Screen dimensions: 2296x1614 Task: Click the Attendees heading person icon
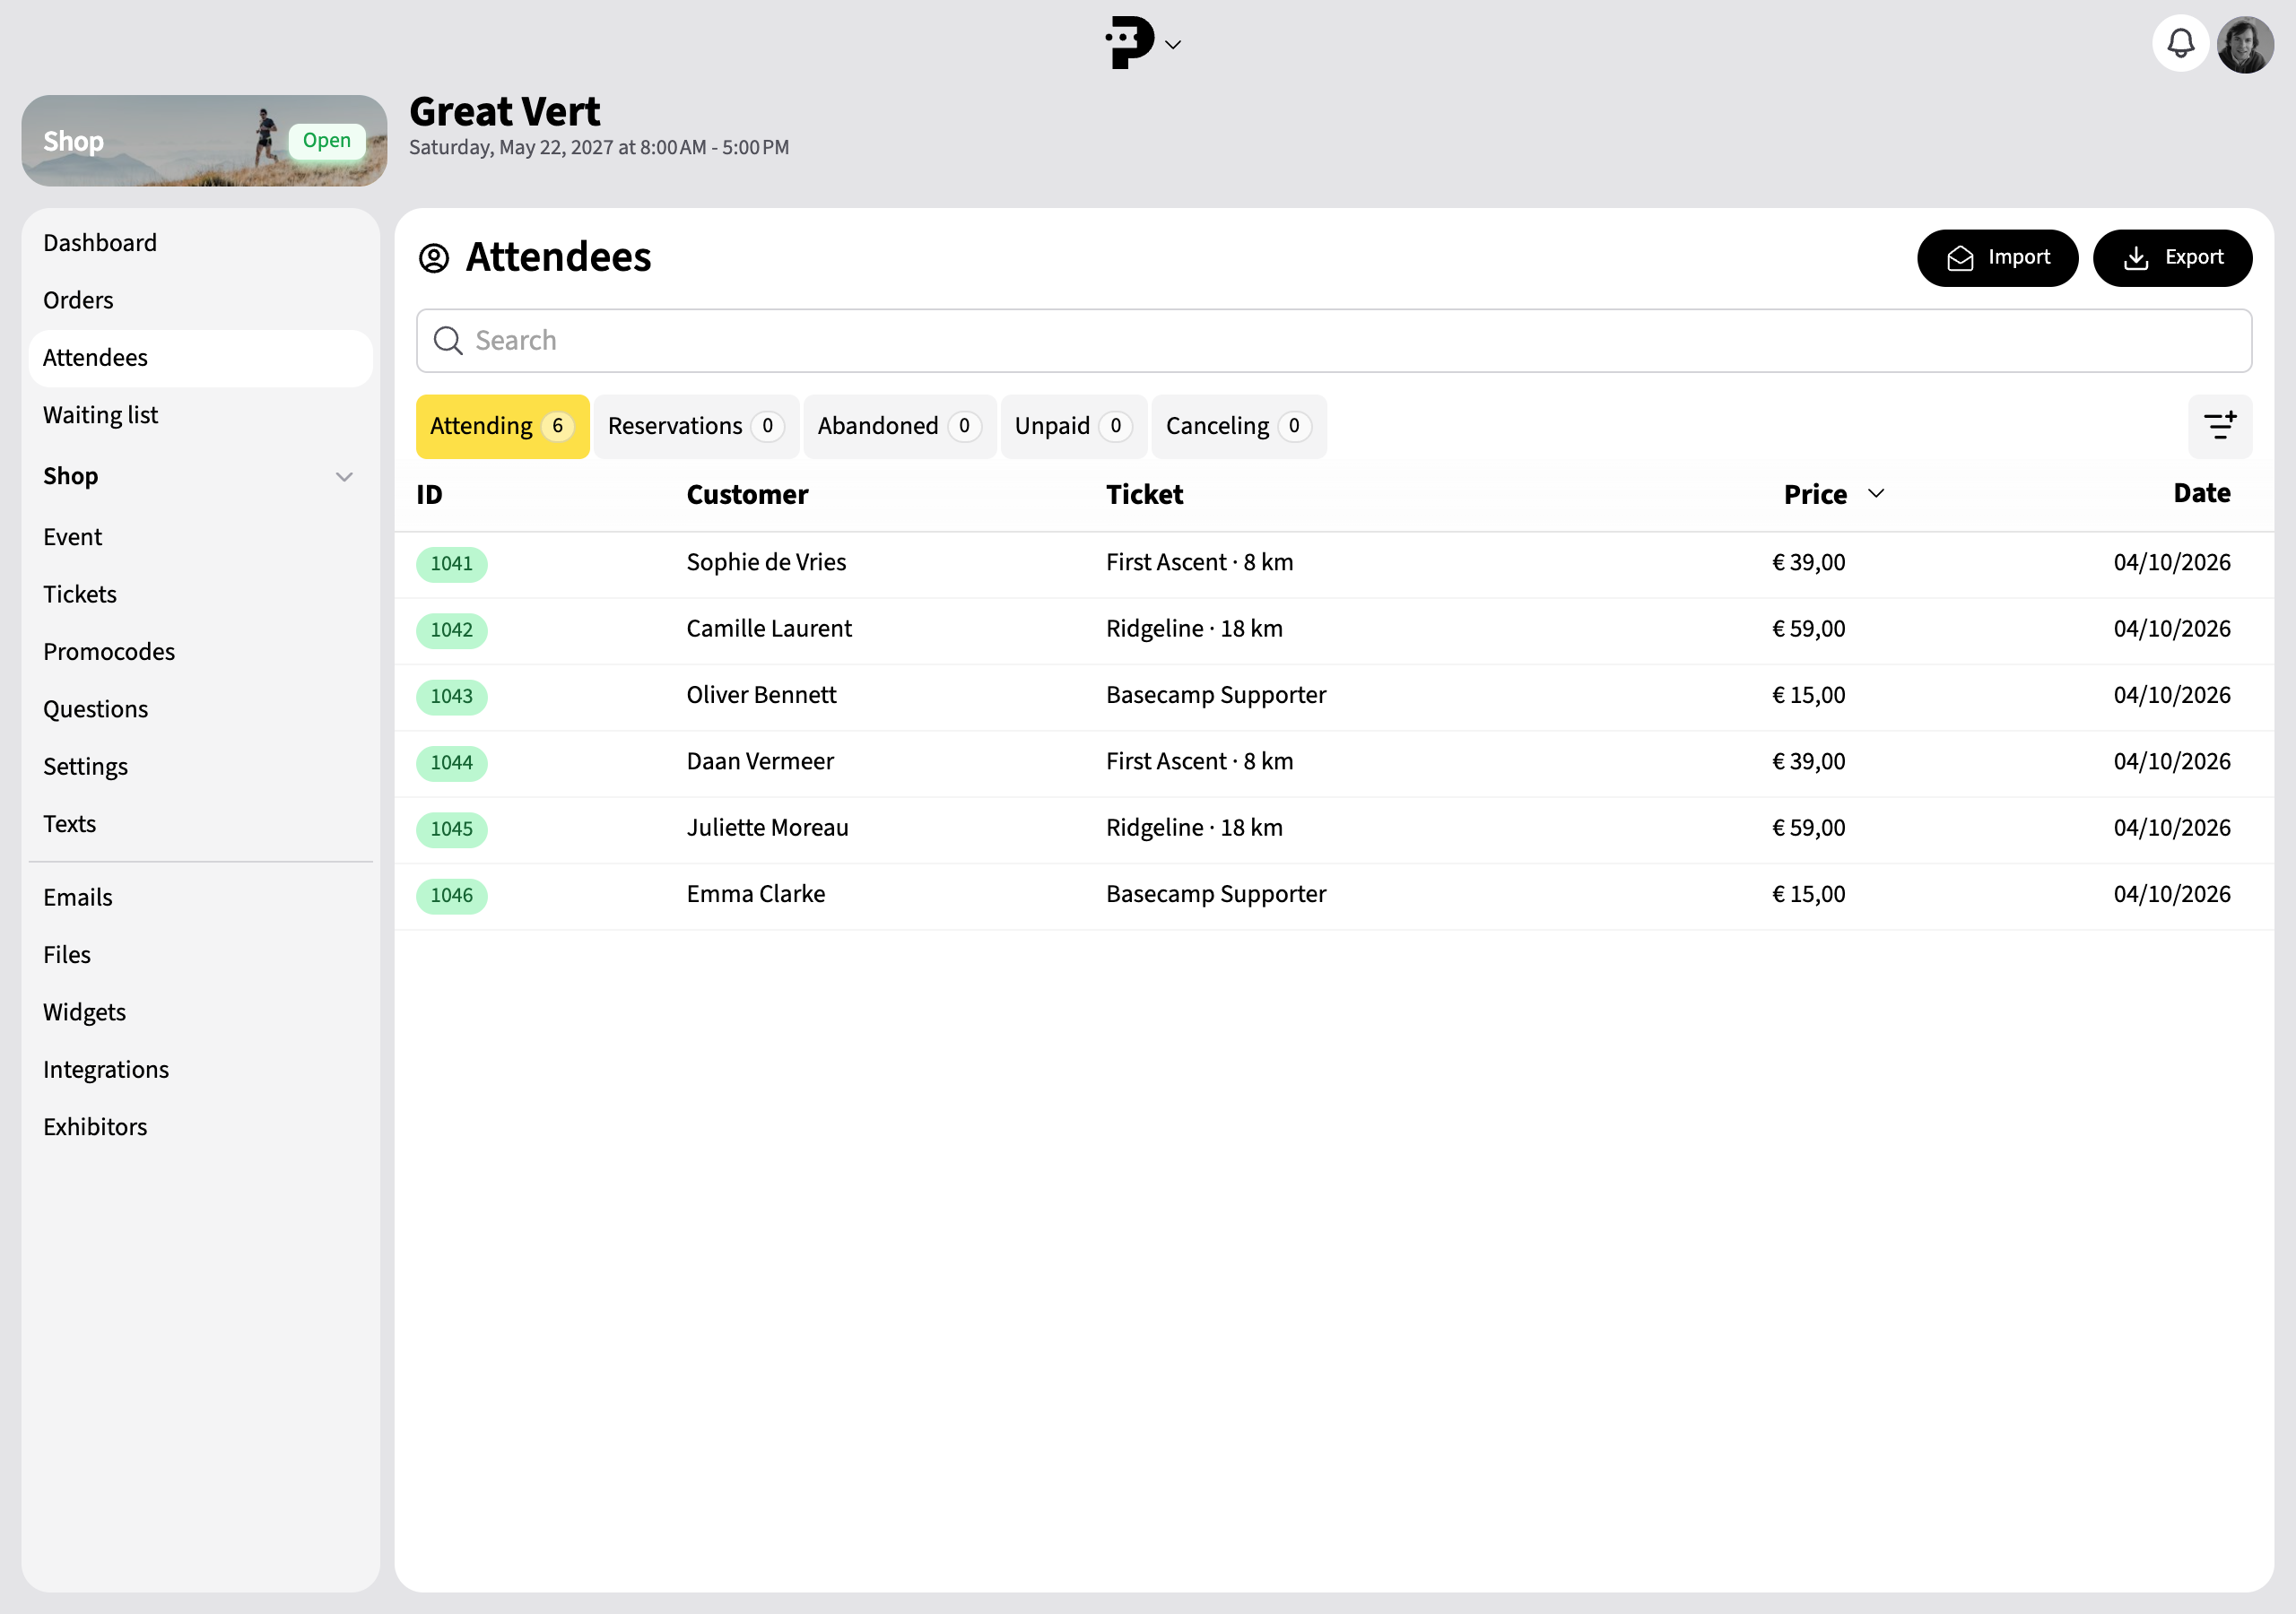[434, 258]
